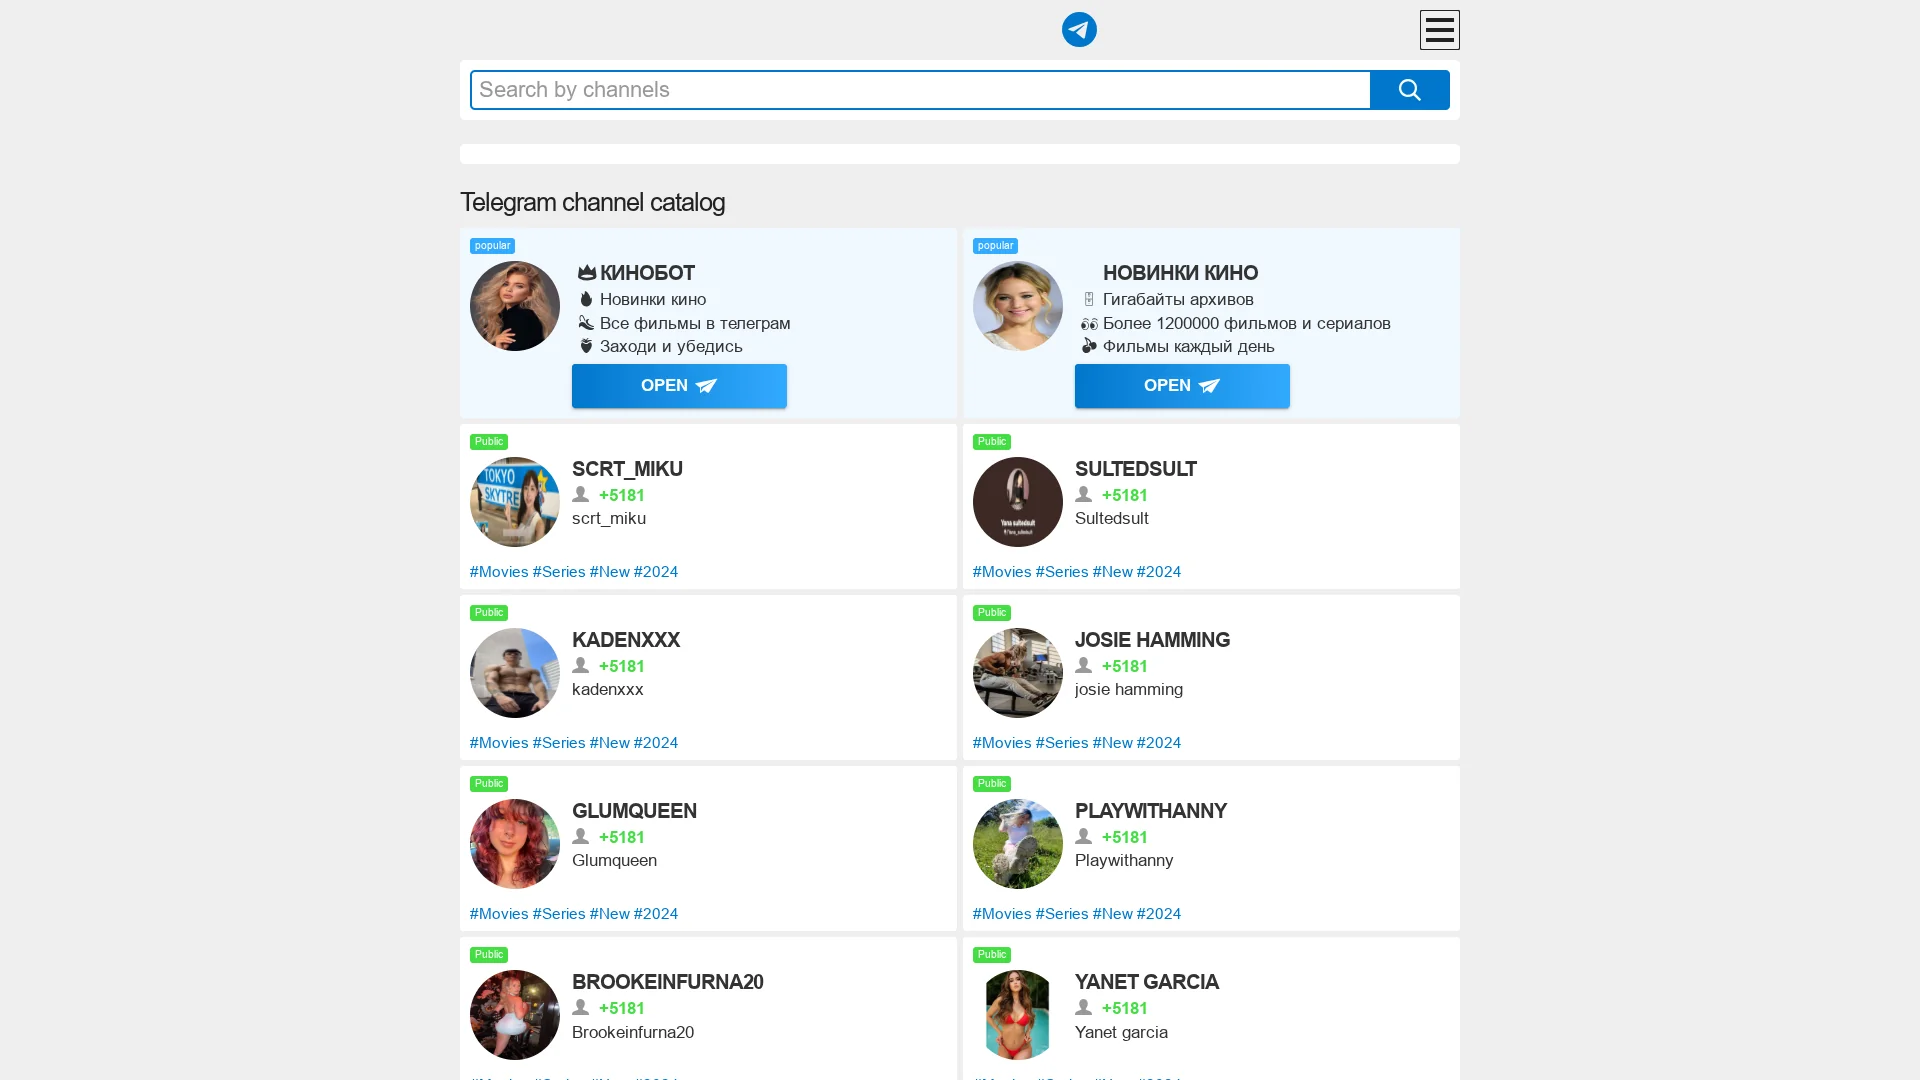Click #Series tag in GLUMQUEEN card
The width and height of the screenshot is (1920, 1080).
coord(559,914)
